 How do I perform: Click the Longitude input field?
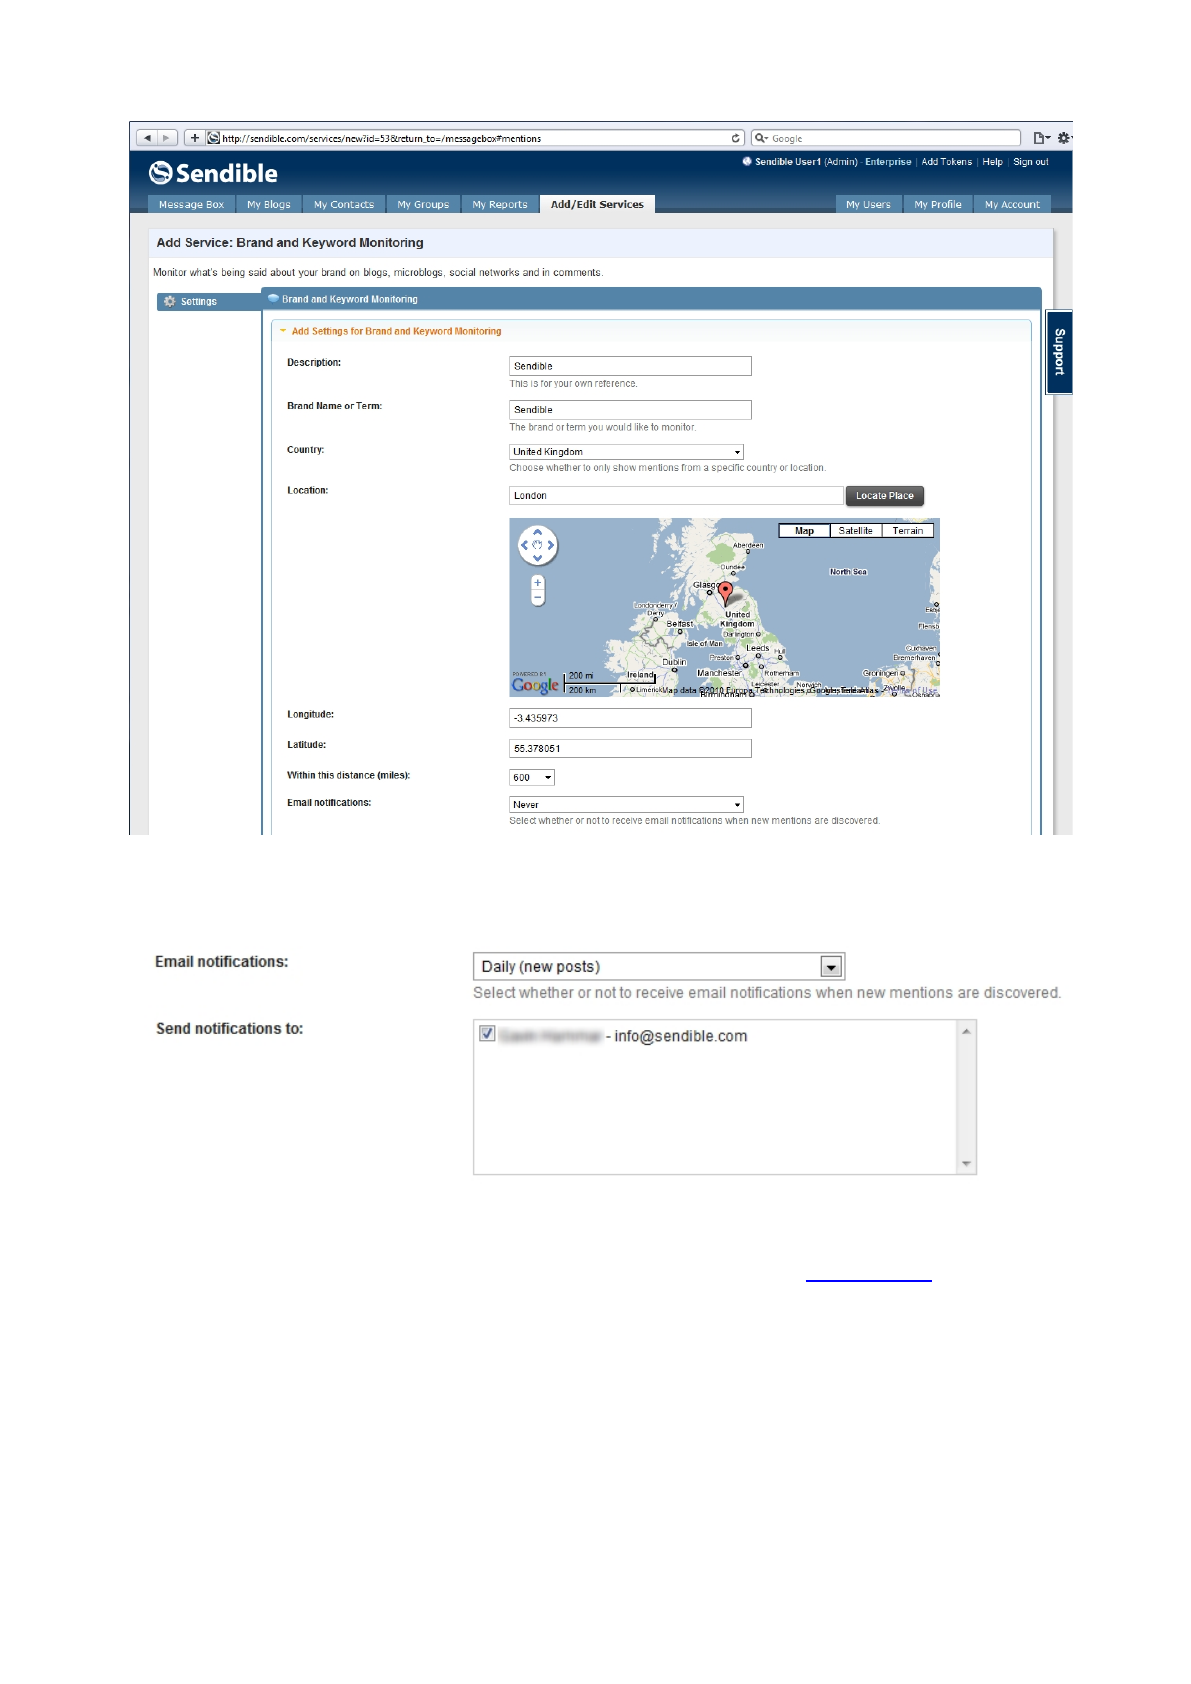(630, 718)
